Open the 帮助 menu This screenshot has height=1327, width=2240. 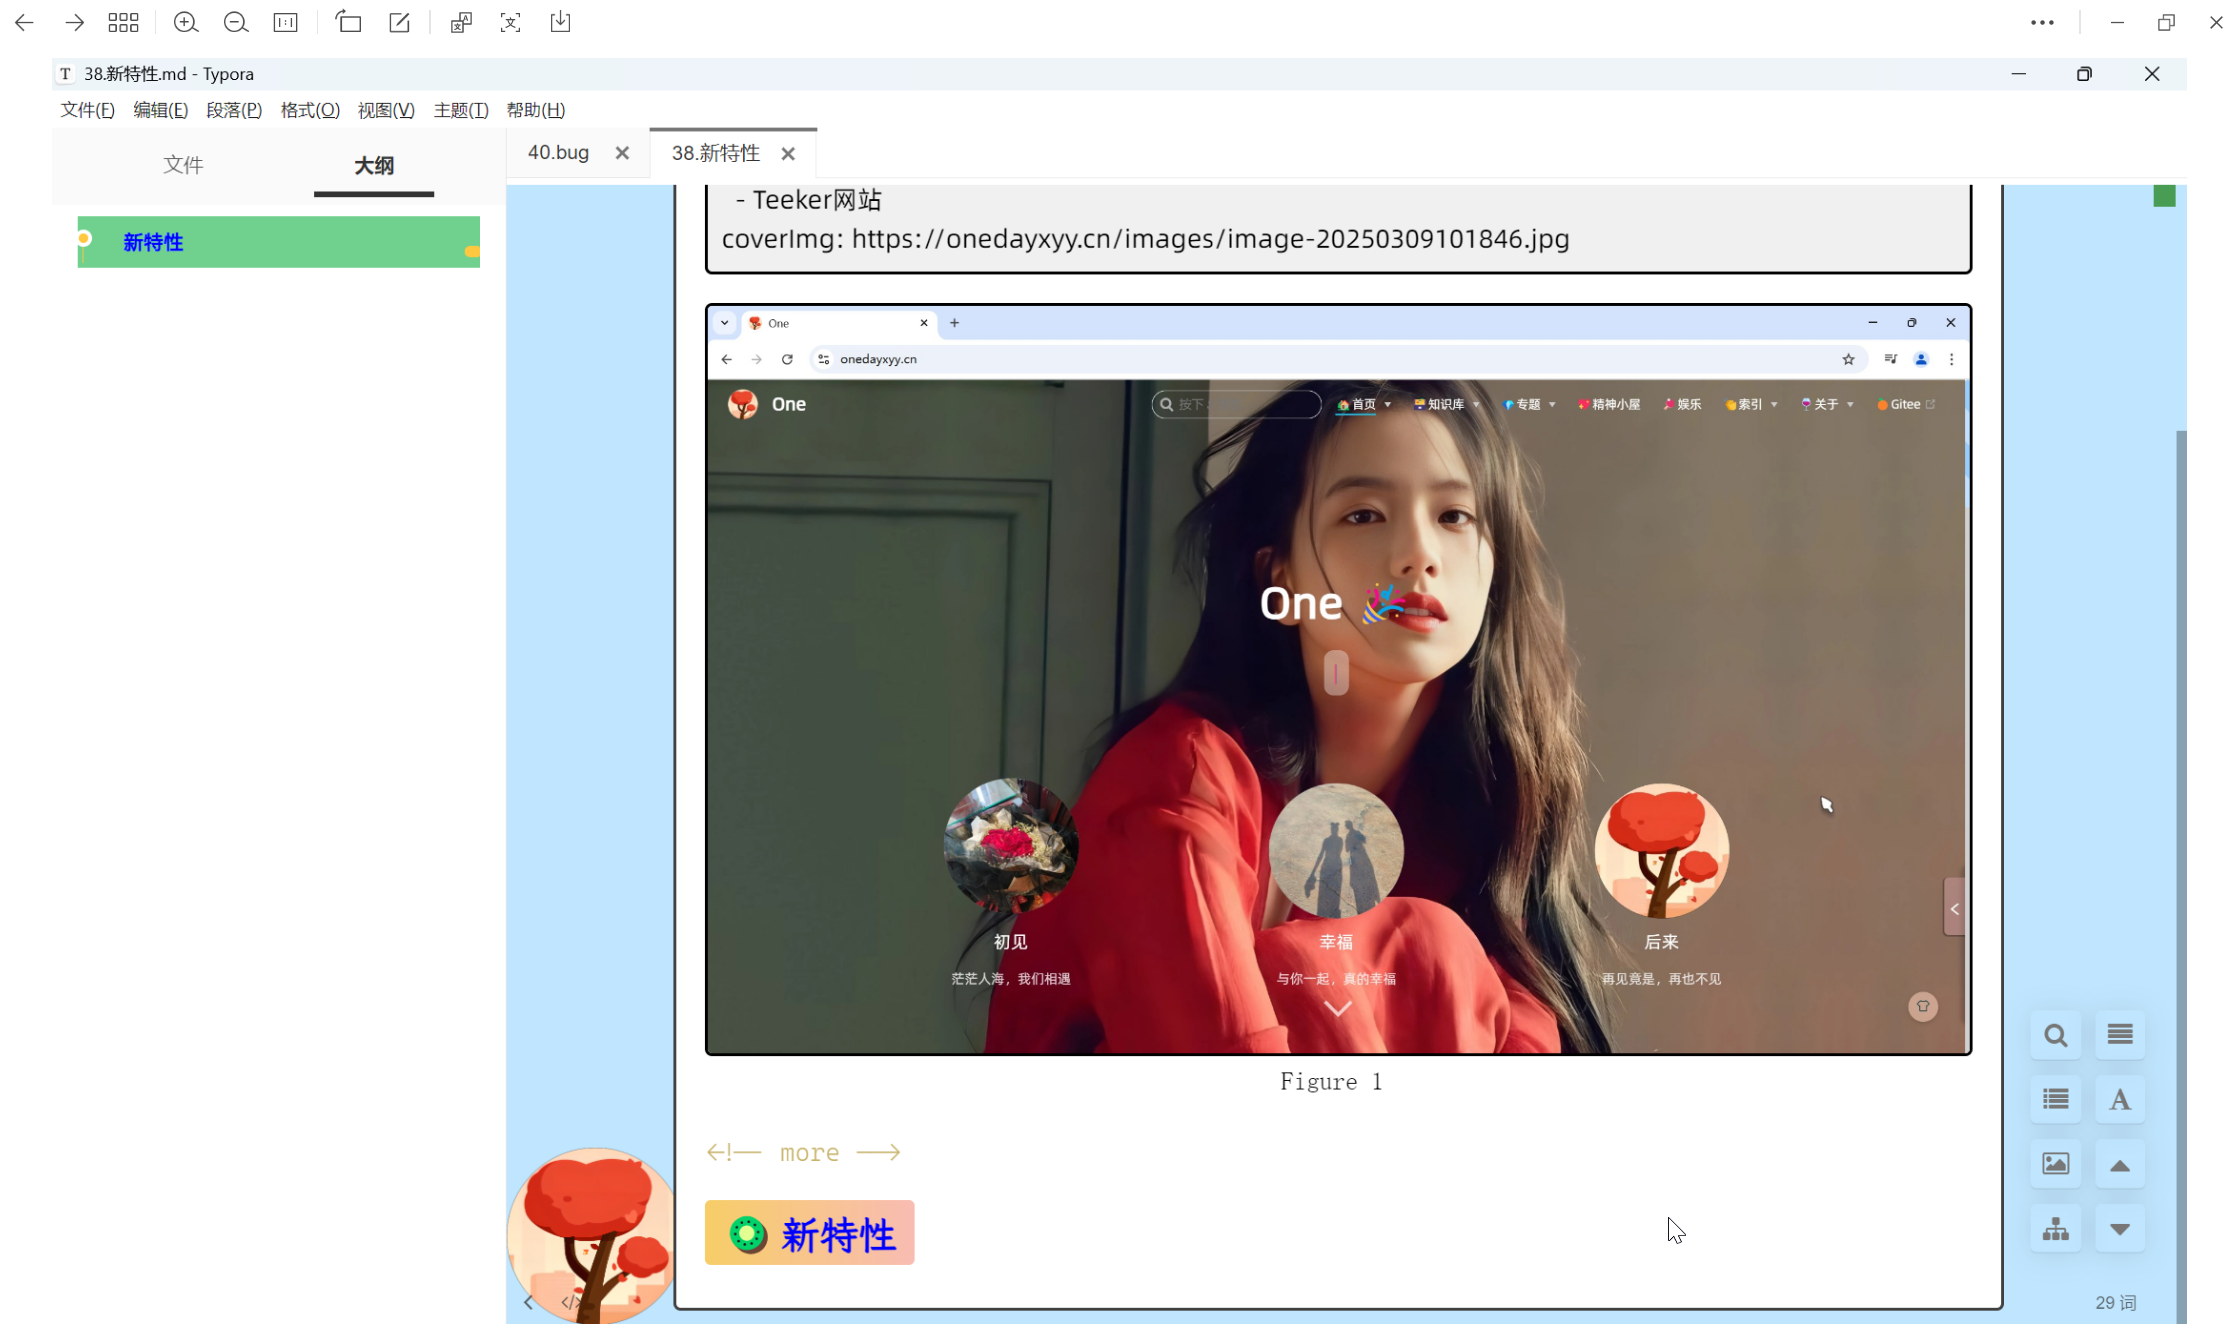pos(536,110)
